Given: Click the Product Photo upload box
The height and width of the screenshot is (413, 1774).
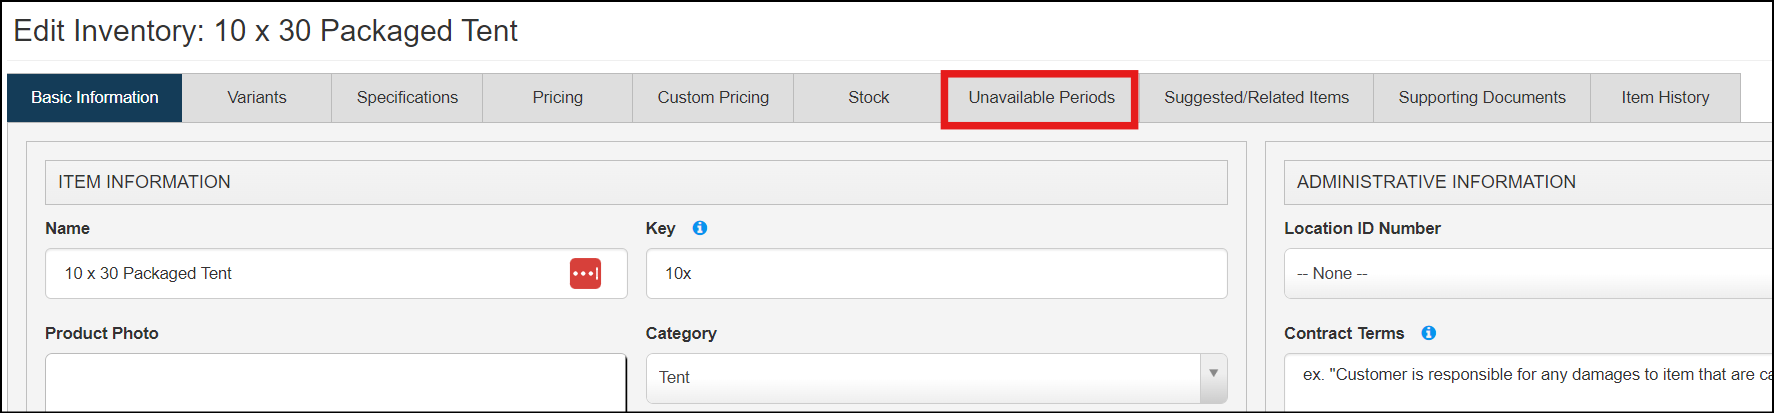Looking at the screenshot, I should (335, 385).
